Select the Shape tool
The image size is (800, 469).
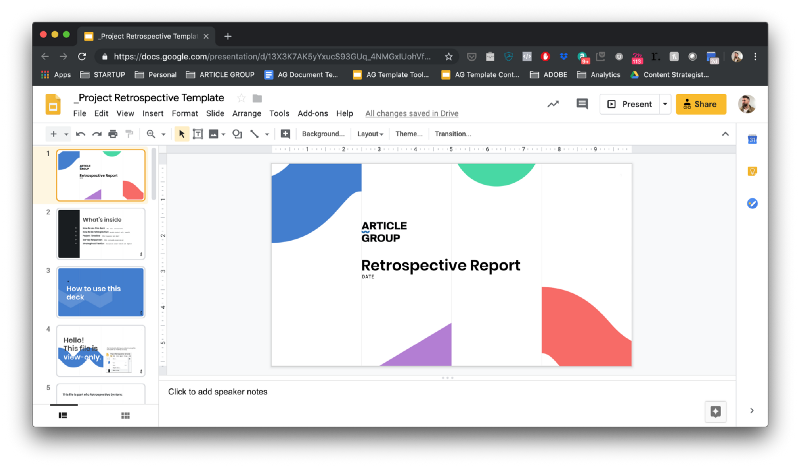click(x=237, y=134)
